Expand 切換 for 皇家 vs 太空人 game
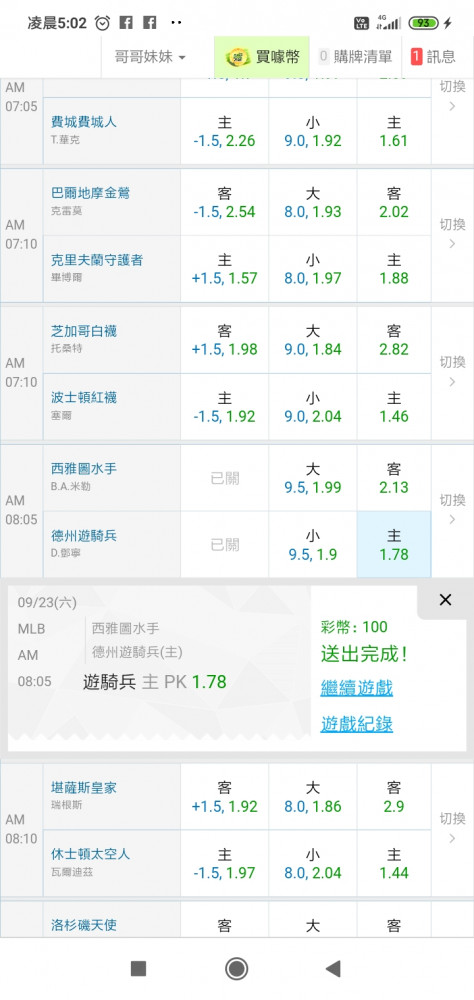This screenshot has height=1000, width=474. click(x=452, y=828)
